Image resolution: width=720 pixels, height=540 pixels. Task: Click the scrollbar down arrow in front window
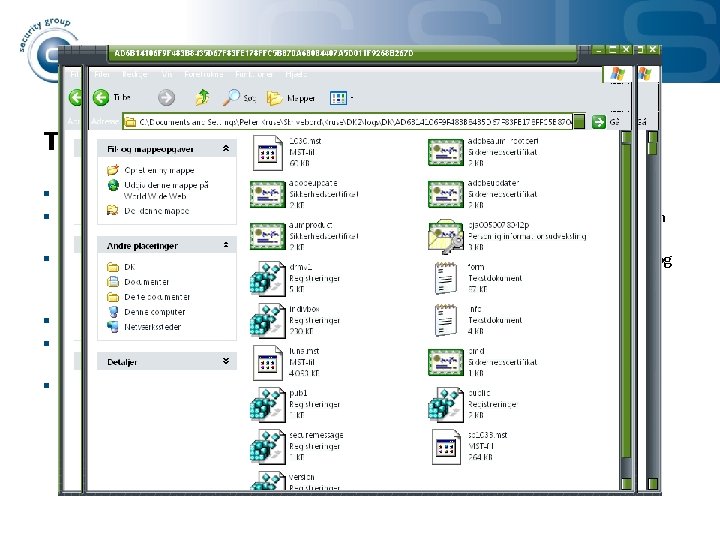[626, 484]
